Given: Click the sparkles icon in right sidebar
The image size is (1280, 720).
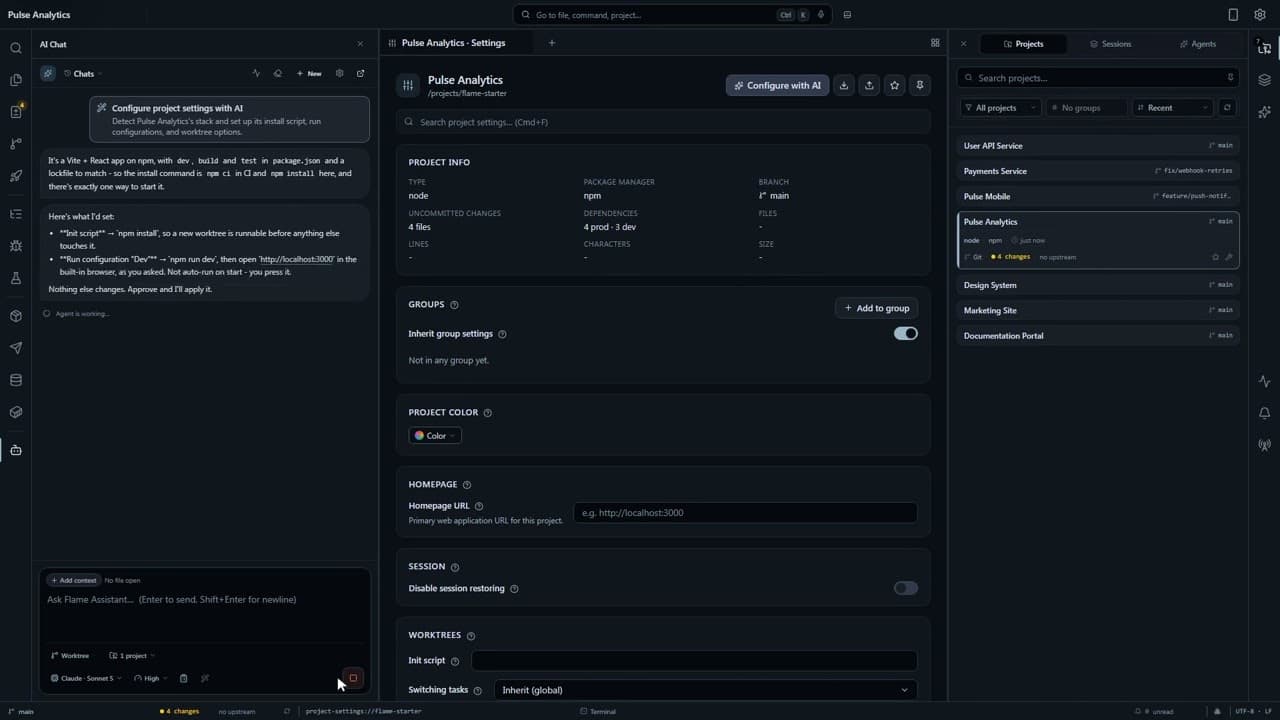Looking at the screenshot, I should tap(1265, 112).
